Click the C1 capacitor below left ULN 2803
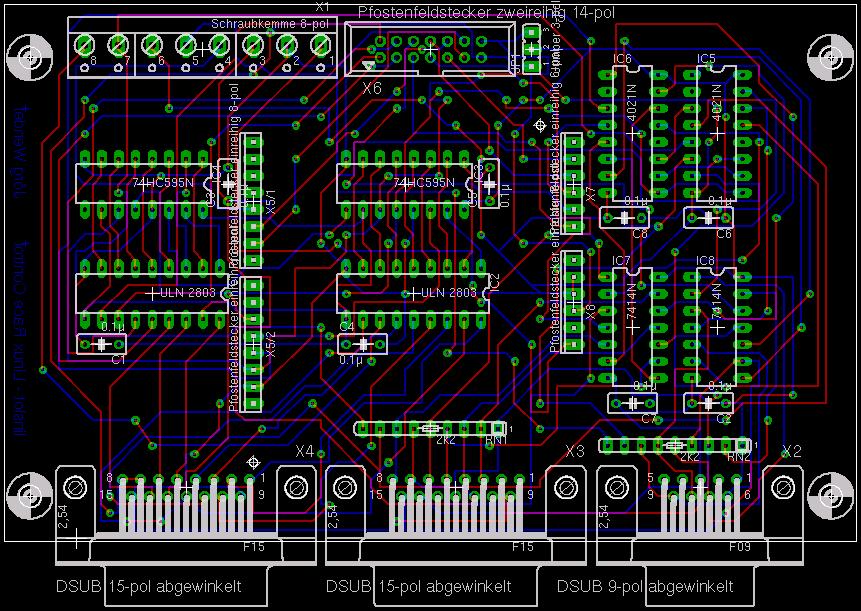Image resolution: width=861 pixels, height=611 pixels. click(102, 344)
